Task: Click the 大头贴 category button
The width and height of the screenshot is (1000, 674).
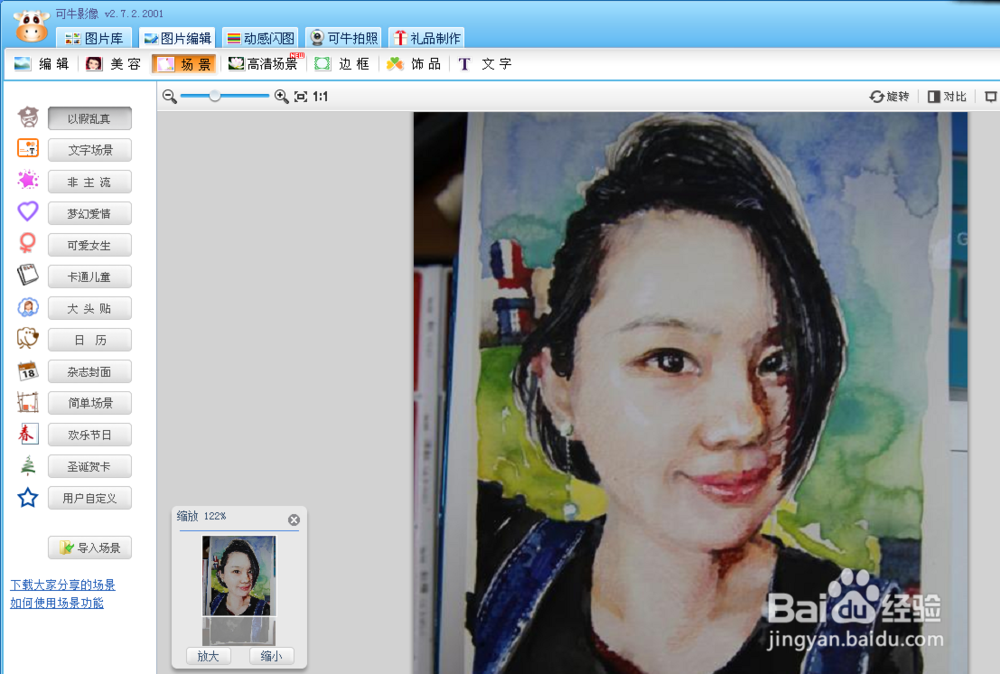Action: (x=90, y=308)
